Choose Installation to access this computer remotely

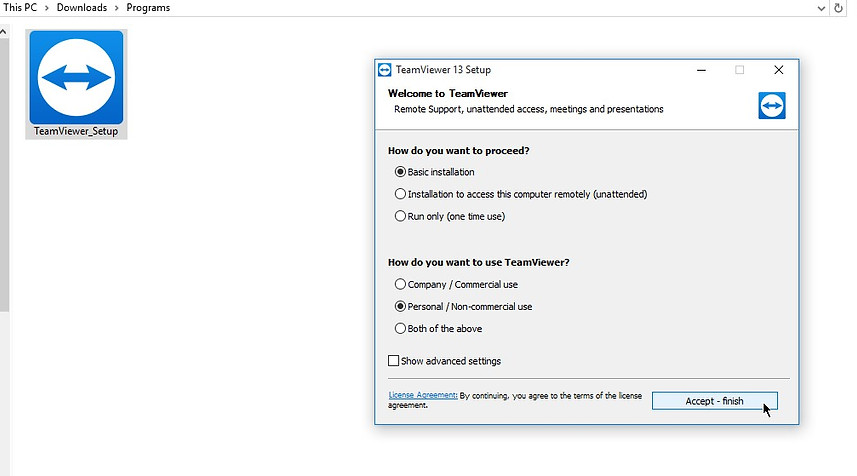click(x=521, y=194)
